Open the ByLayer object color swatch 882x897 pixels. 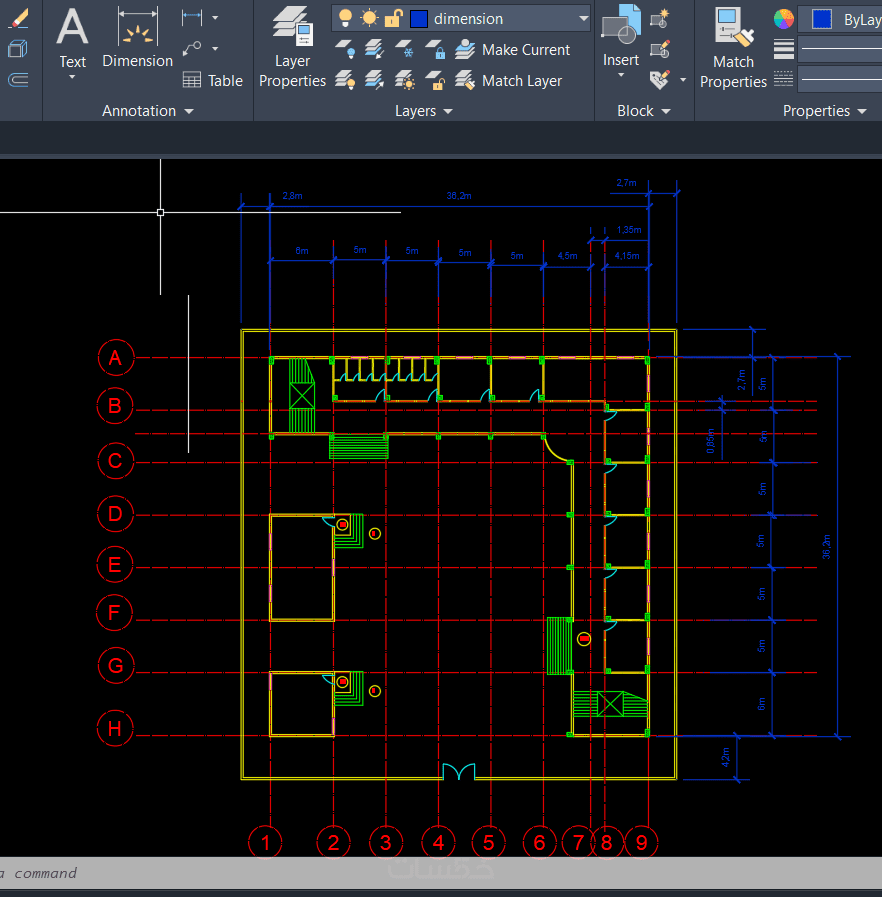[x=822, y=19]
